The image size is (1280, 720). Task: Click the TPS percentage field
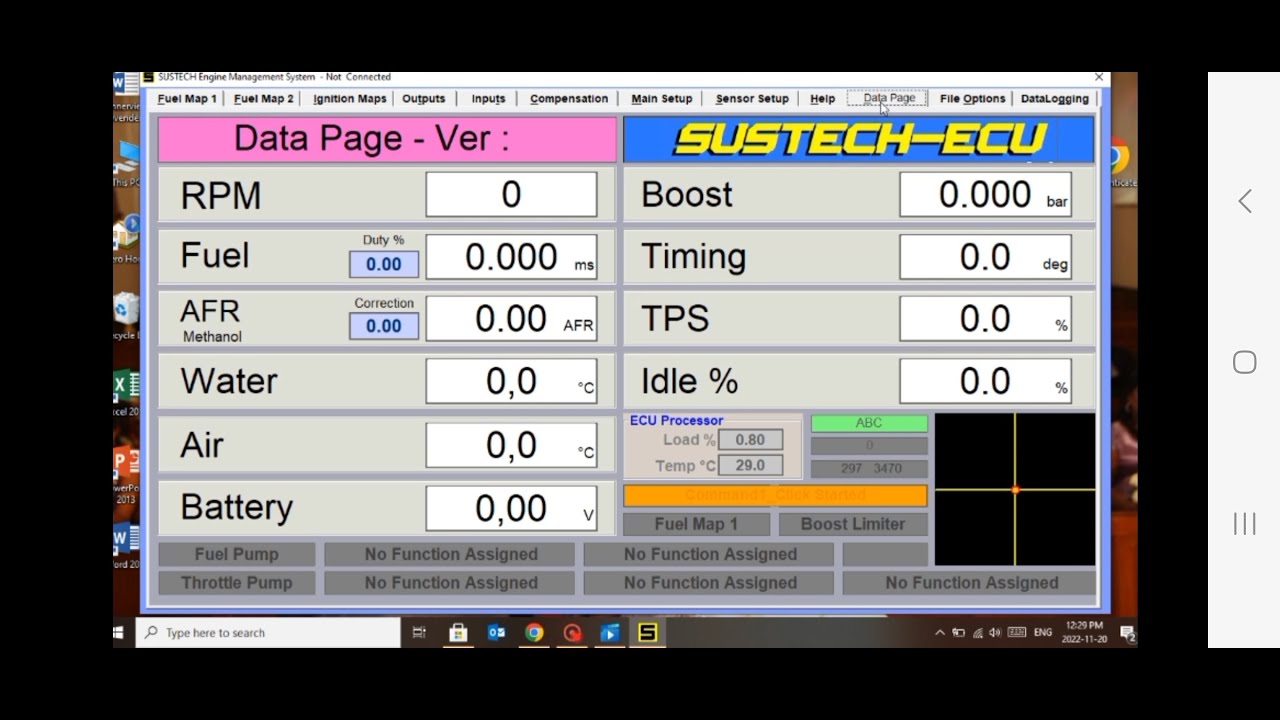click(985, 319)
